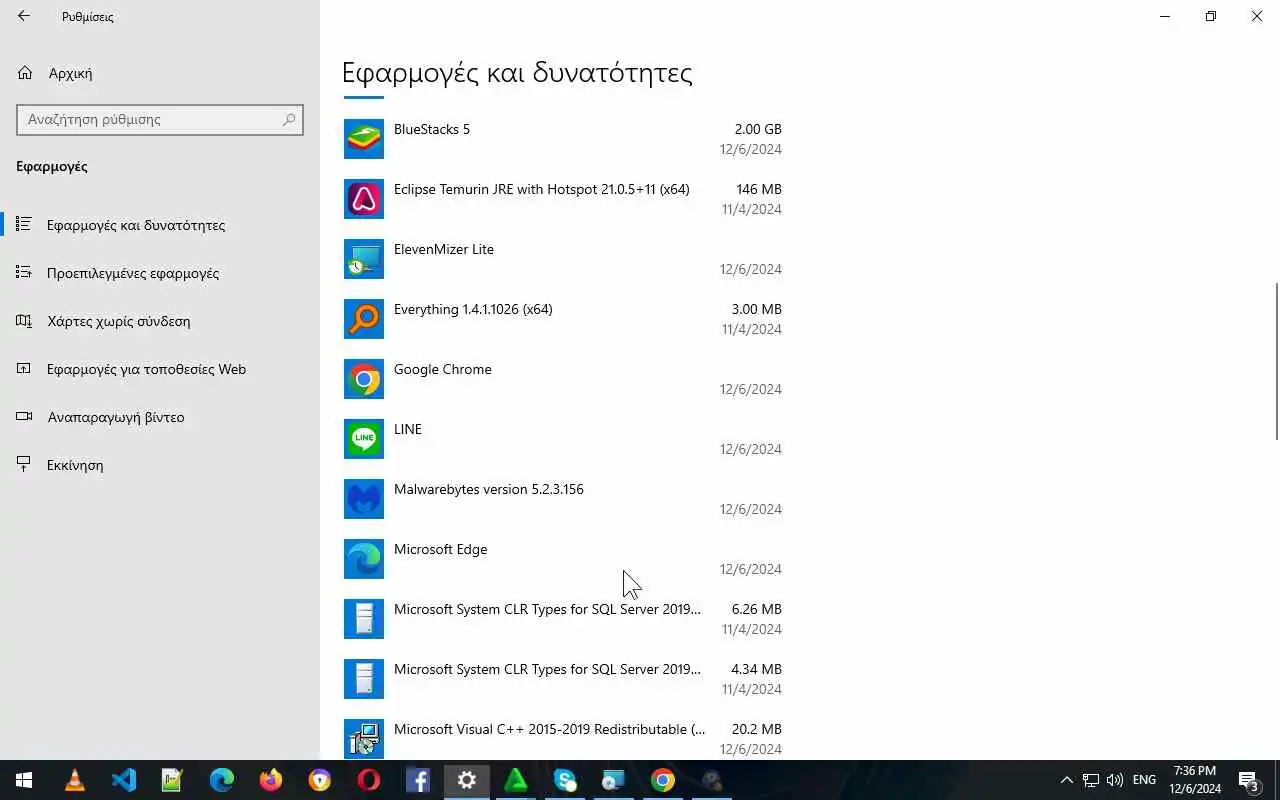Open the notification center icon

coord(1248,780)
